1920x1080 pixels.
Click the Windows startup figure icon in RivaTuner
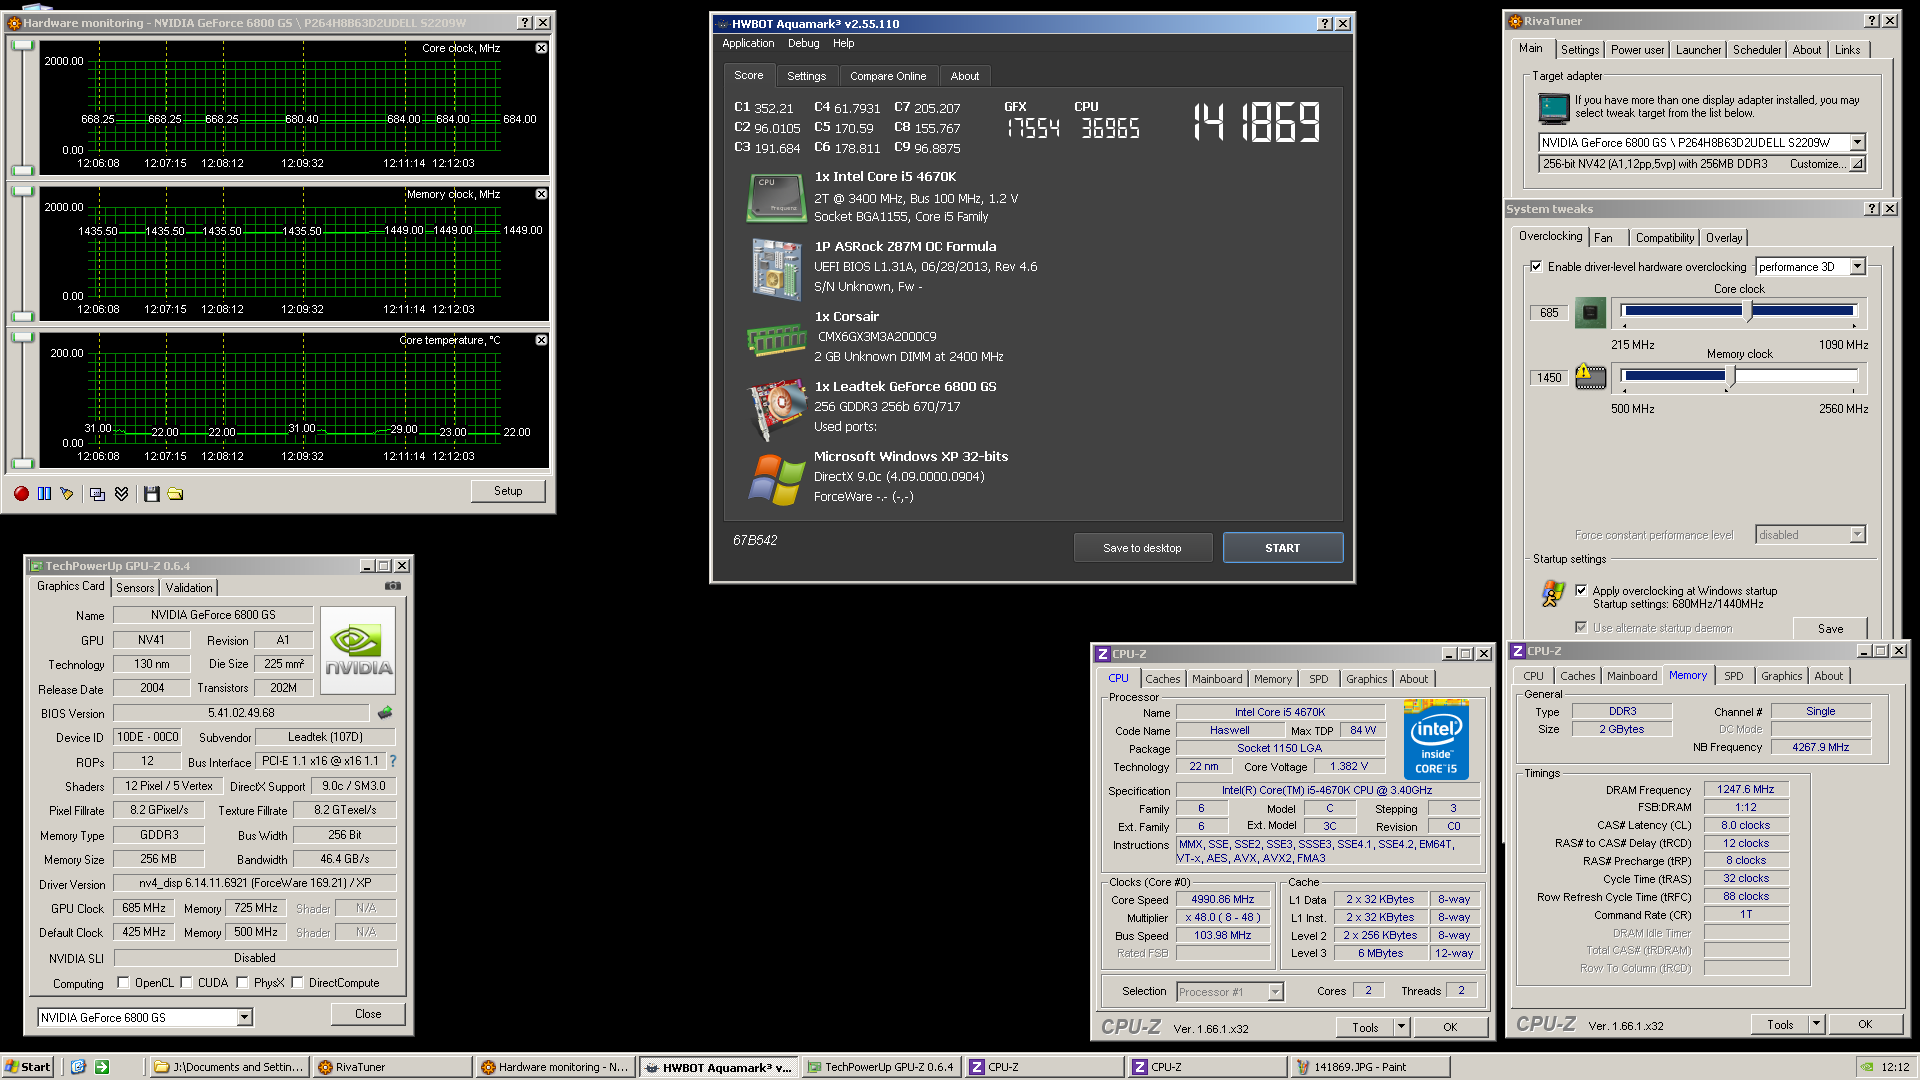(x=1552, y=594)
